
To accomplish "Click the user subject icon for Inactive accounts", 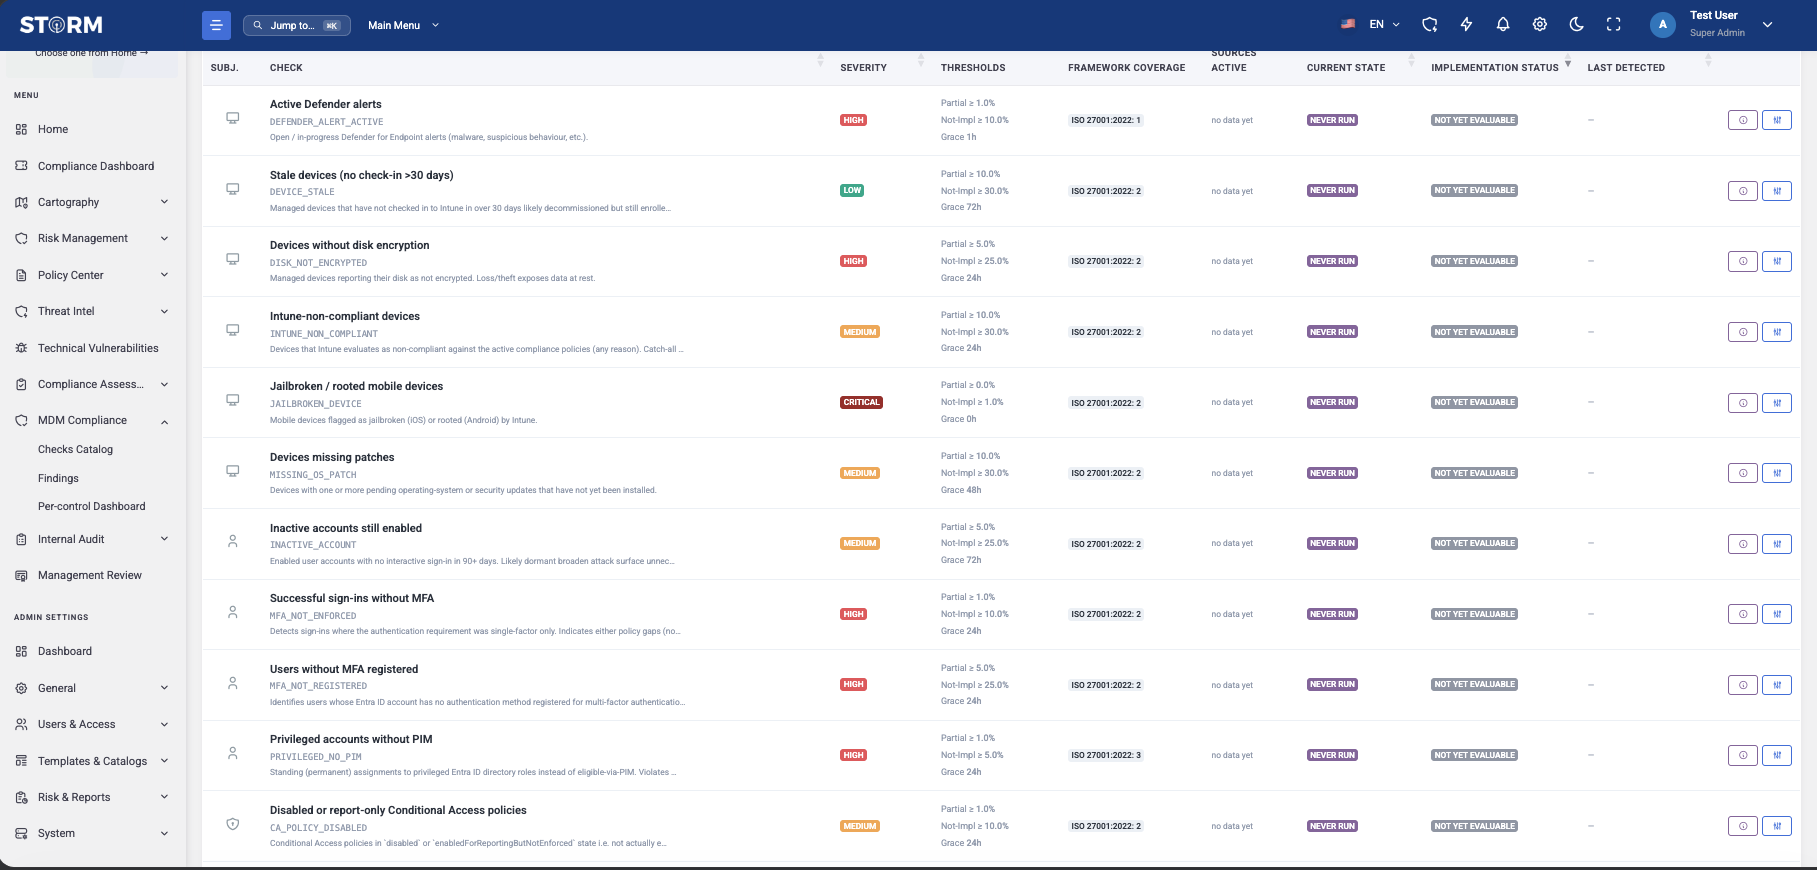I will pos(233,541).
